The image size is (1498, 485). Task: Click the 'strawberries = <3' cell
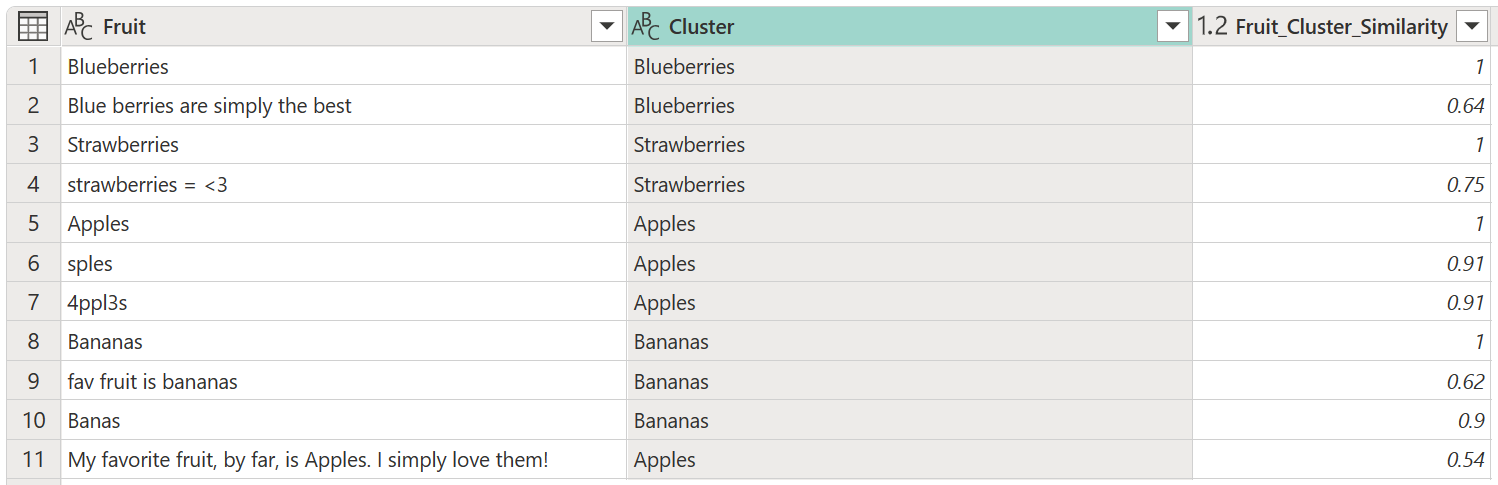point(344,185)
